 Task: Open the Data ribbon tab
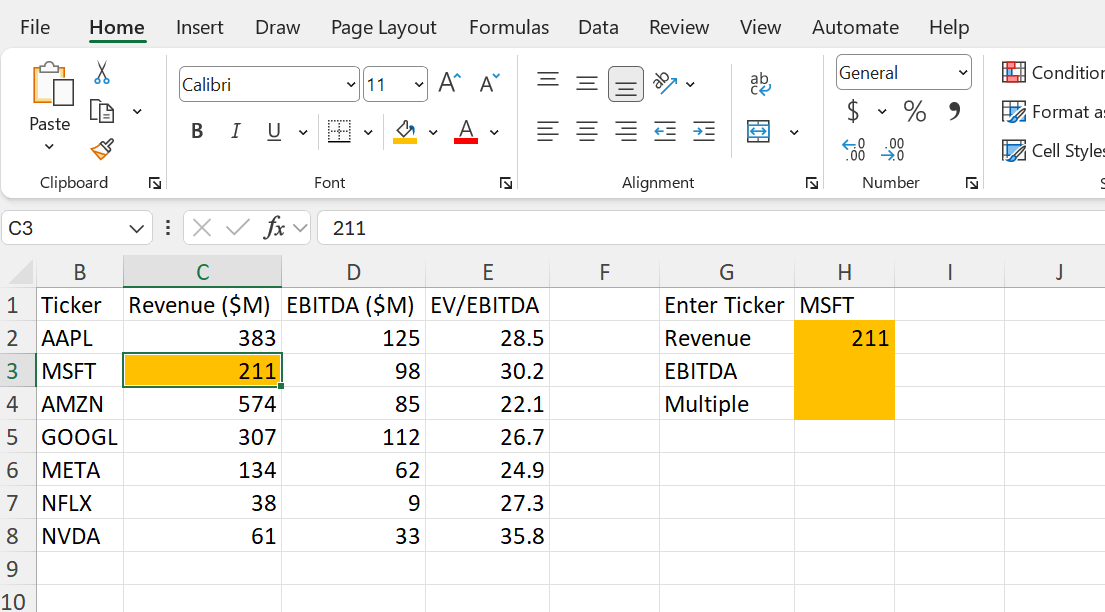click(598, 27)
